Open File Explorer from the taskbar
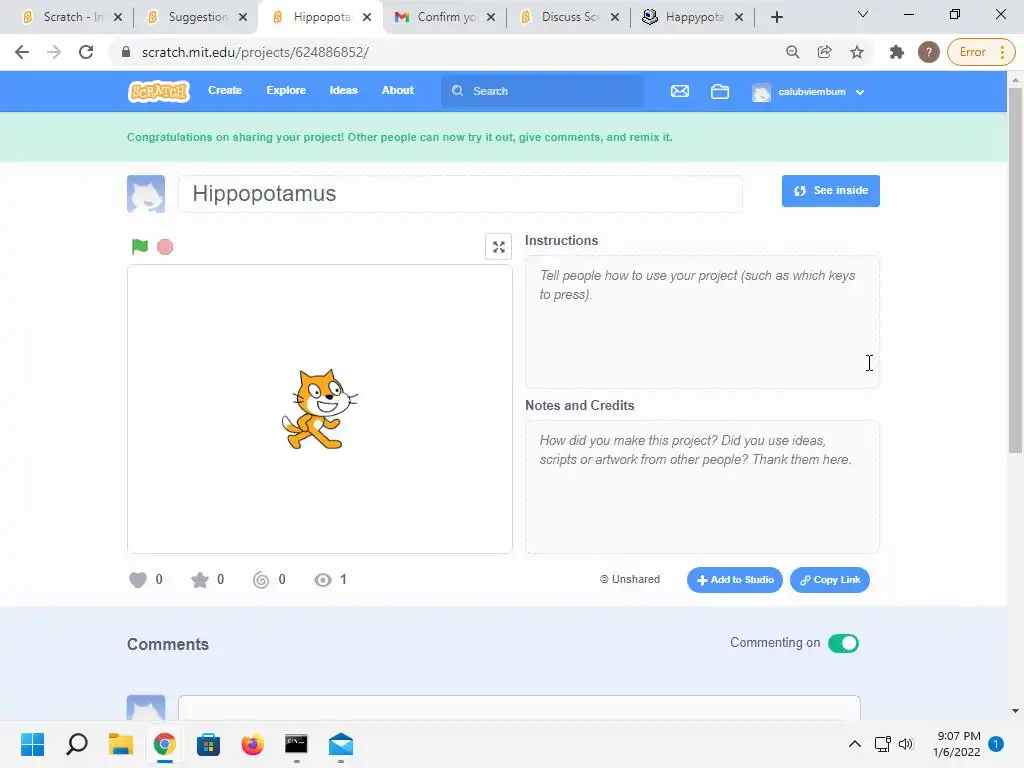 click(121, 744)
